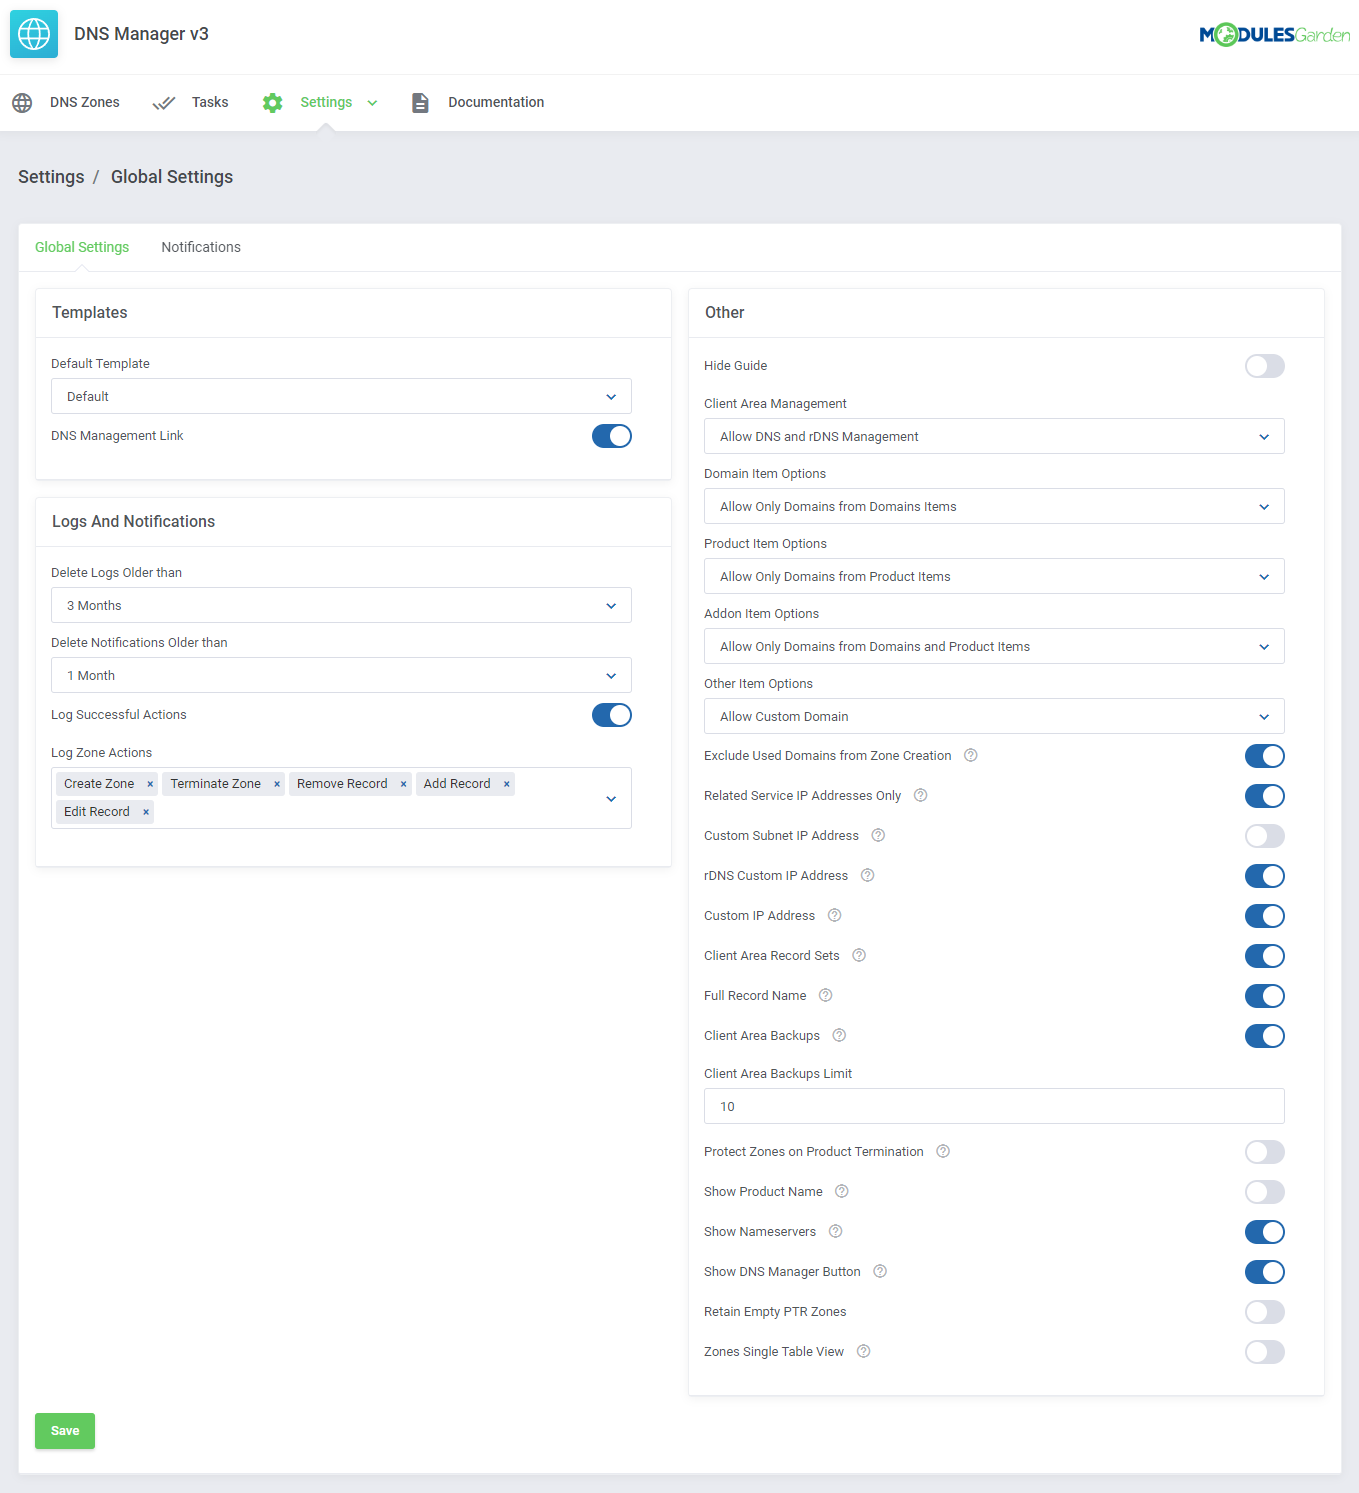Remove the Terminate Zone tag
1359x1493 pixels.
point(277,784)
